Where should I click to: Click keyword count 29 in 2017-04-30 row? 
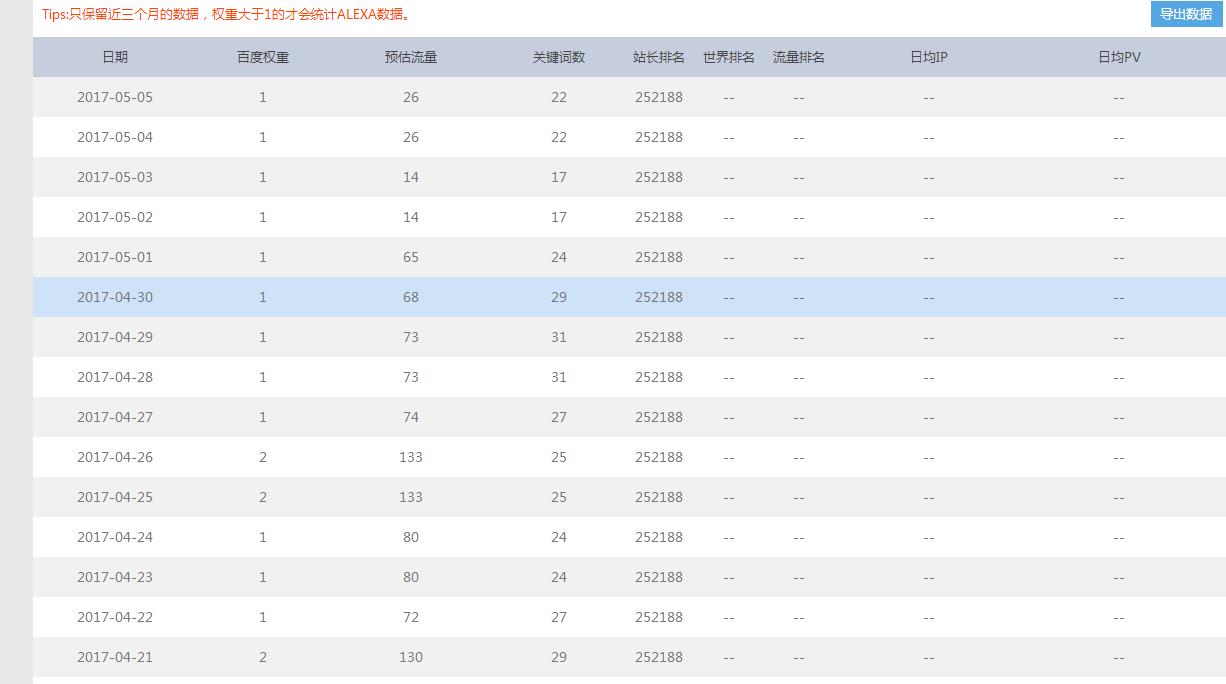(x=559, y=297)
